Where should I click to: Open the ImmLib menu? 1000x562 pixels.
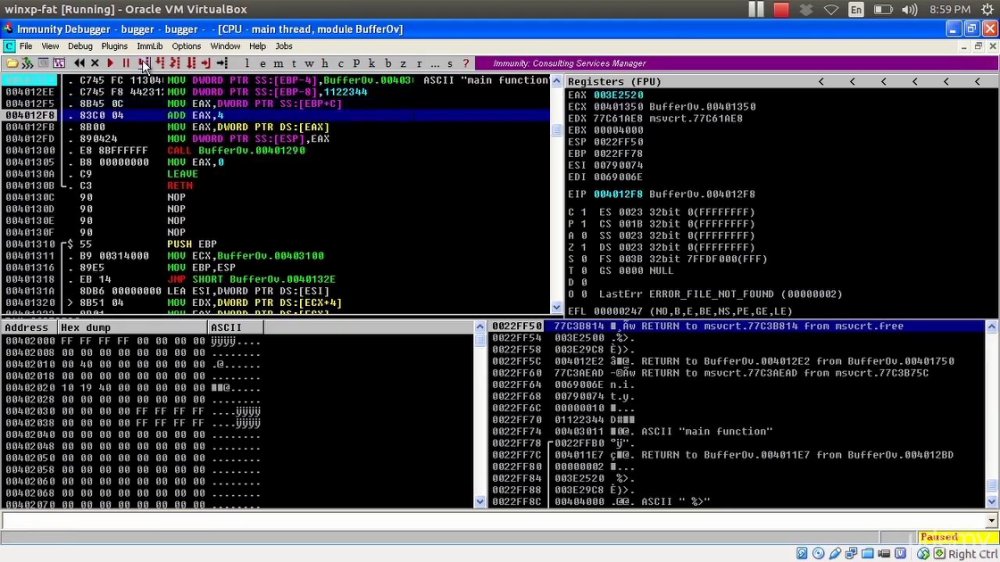[149, 46]
